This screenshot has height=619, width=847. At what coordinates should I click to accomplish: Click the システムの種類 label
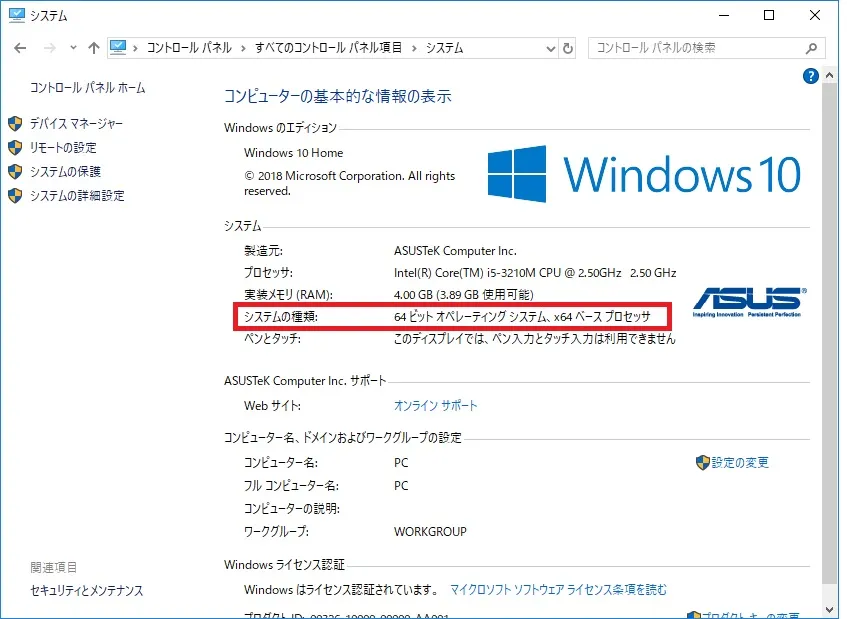(x=281, y=317)
